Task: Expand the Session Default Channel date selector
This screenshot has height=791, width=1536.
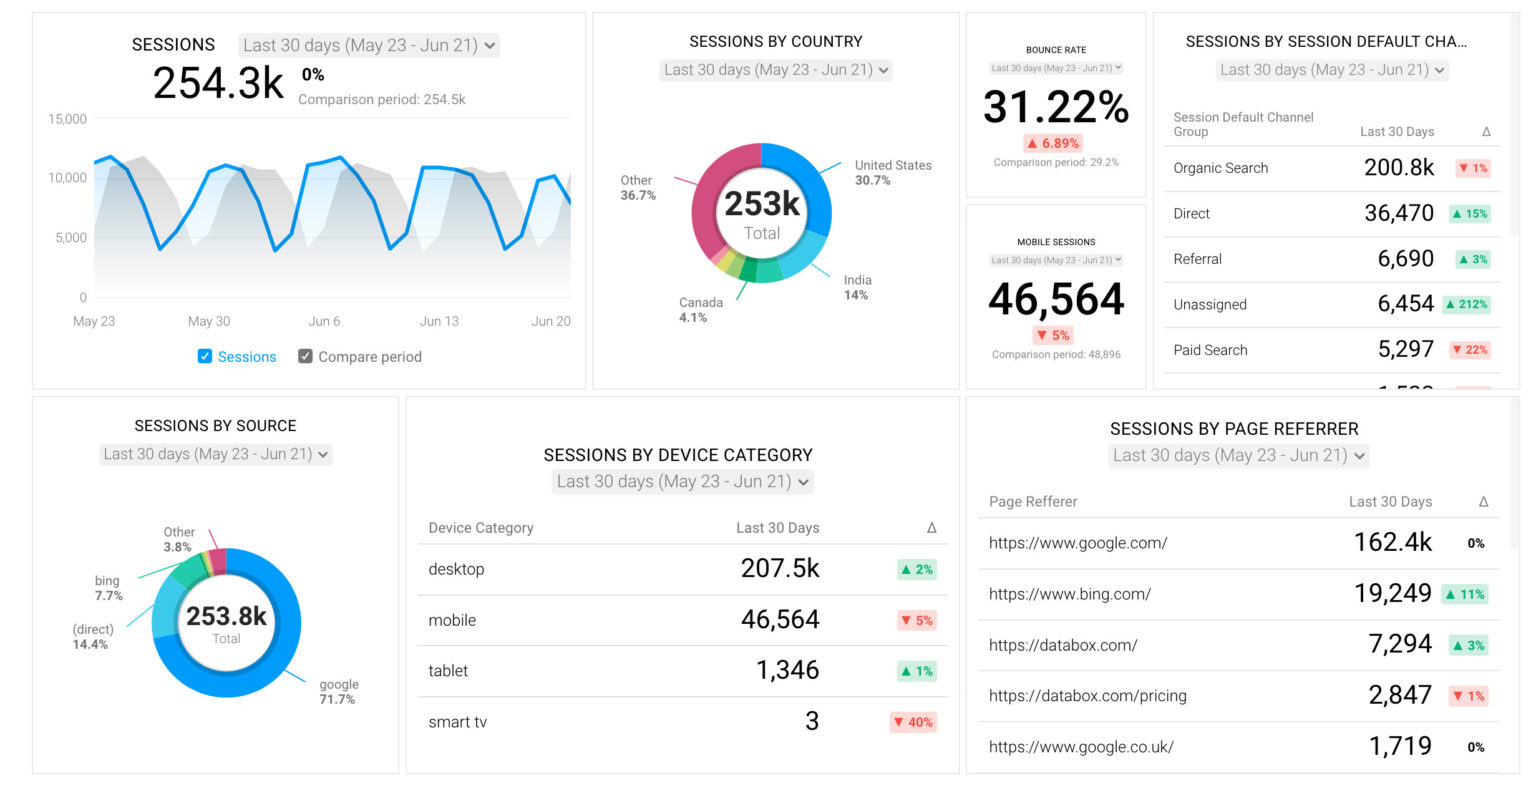Action: (x=1331, y=69)
